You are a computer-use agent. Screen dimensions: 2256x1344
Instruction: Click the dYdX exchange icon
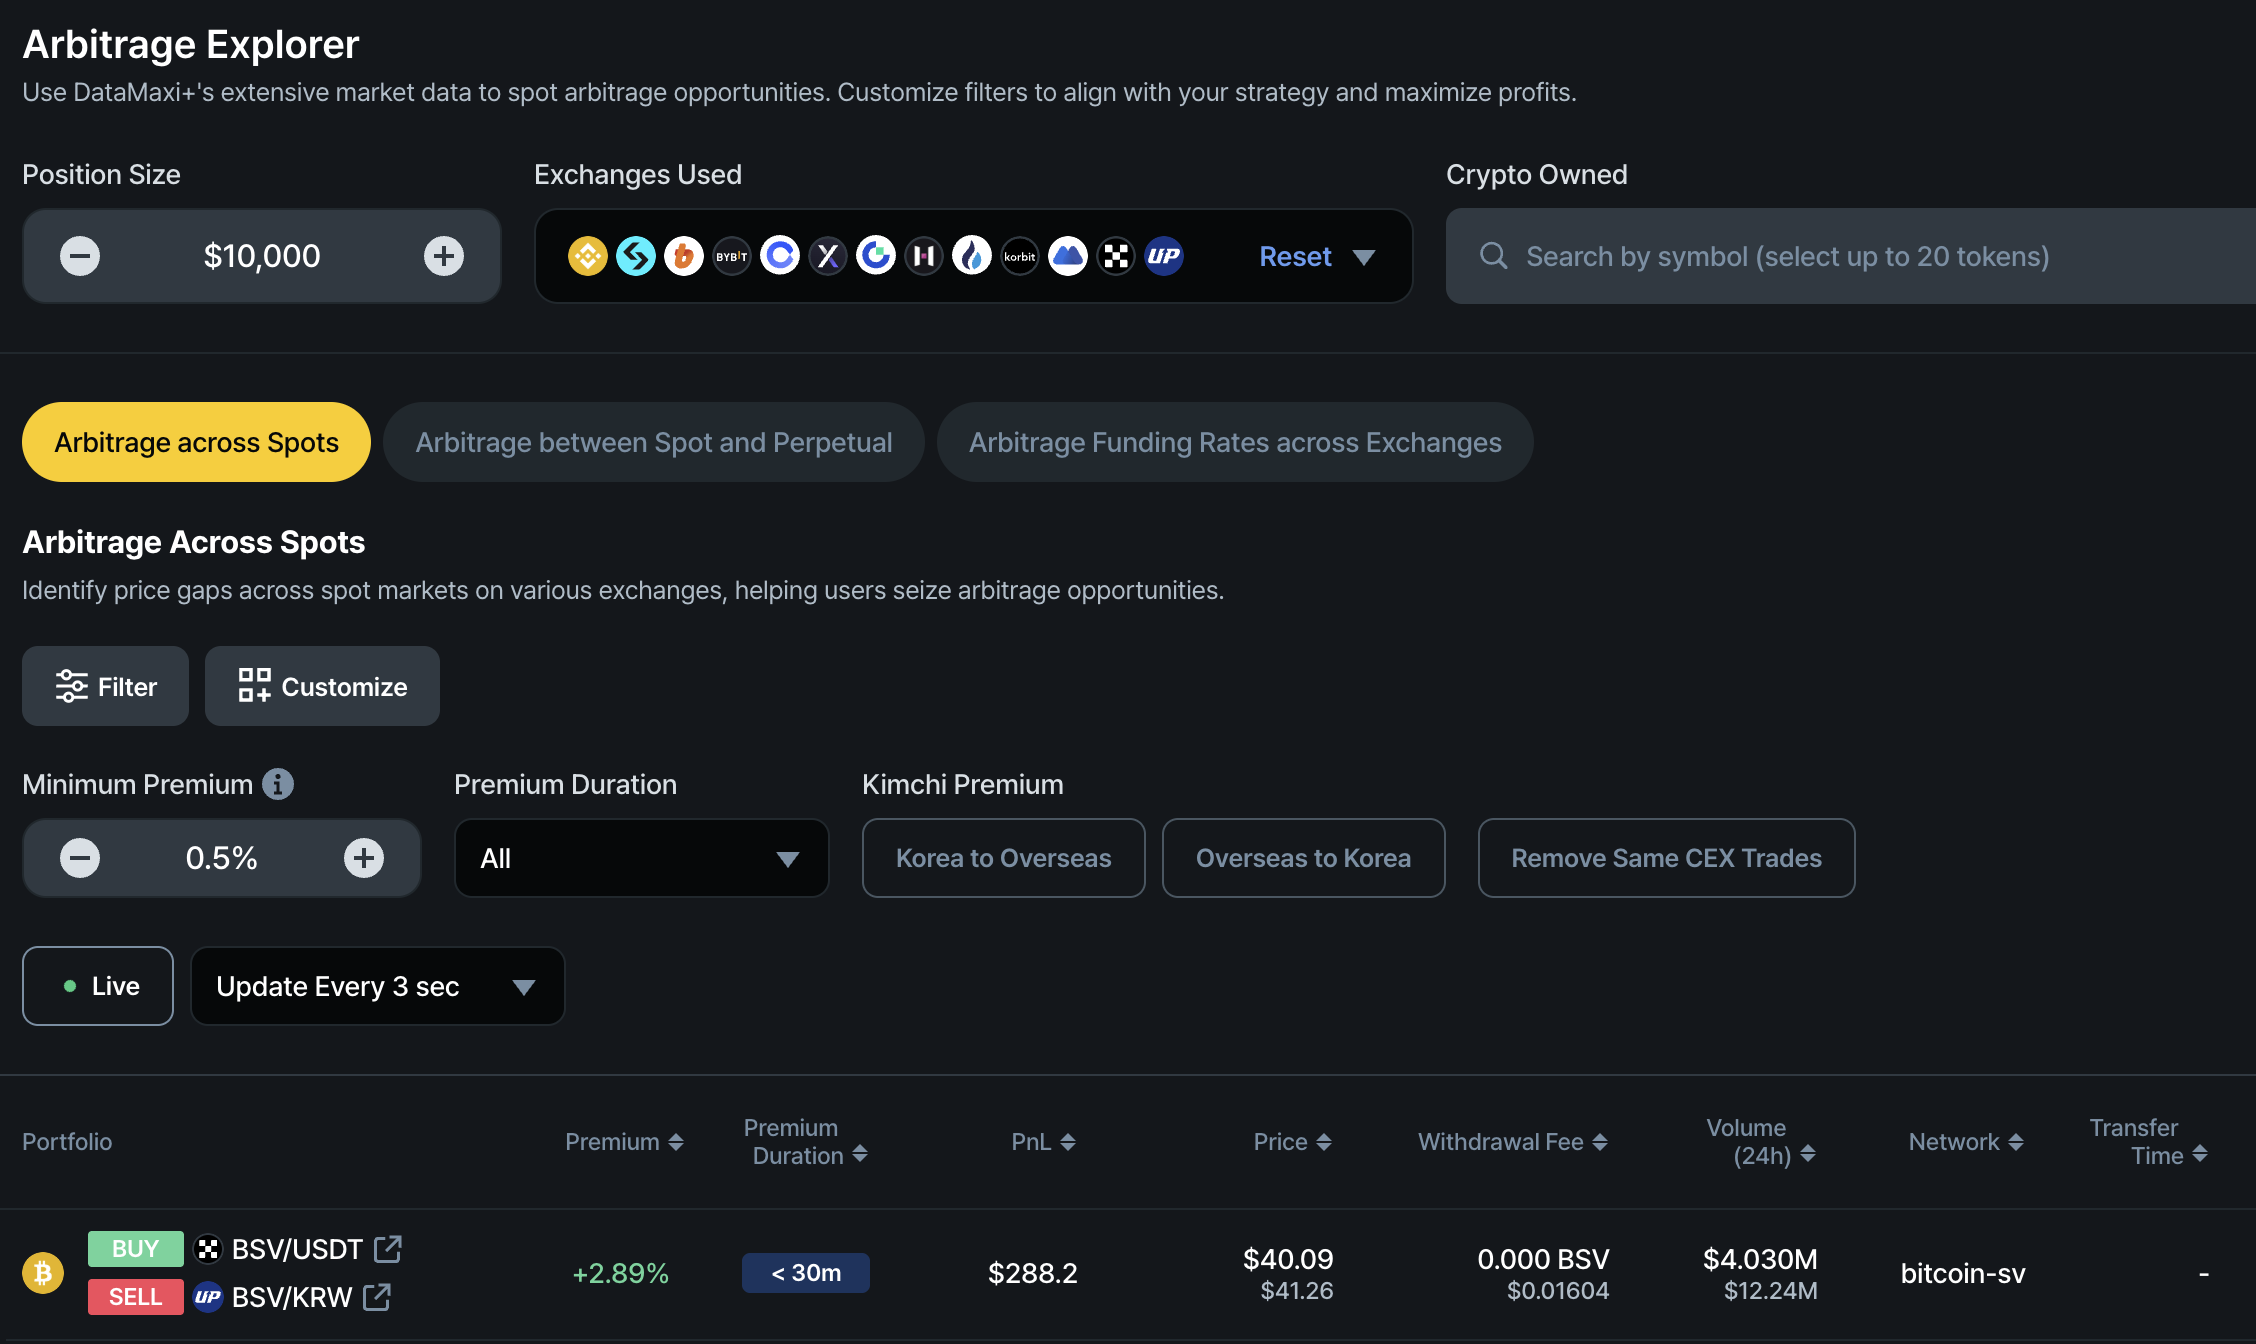[x=828, y=256]
